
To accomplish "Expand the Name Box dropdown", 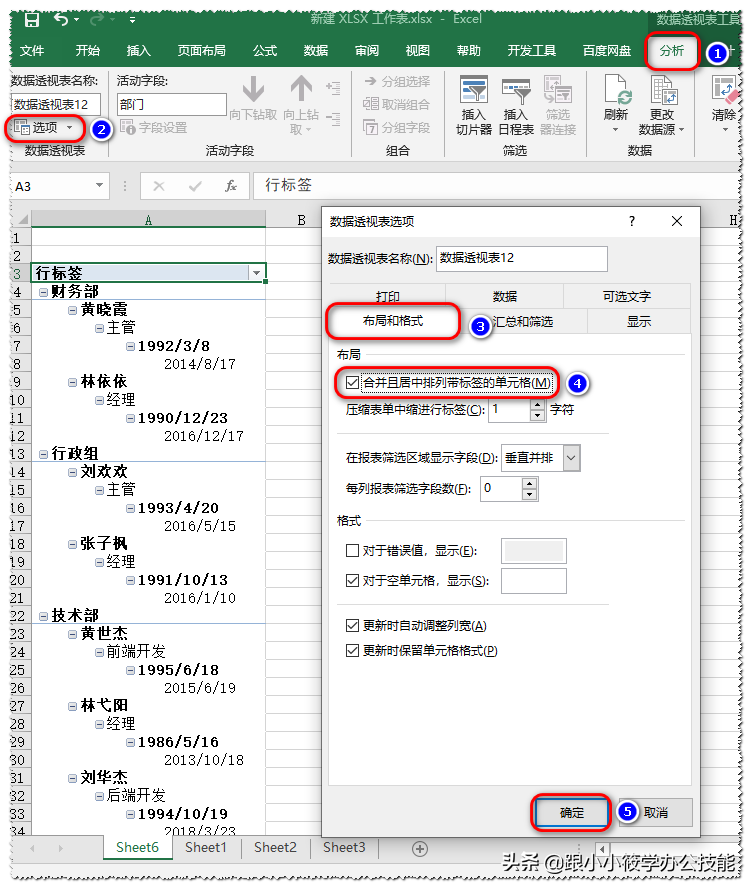I will click(x=99, y=185).
